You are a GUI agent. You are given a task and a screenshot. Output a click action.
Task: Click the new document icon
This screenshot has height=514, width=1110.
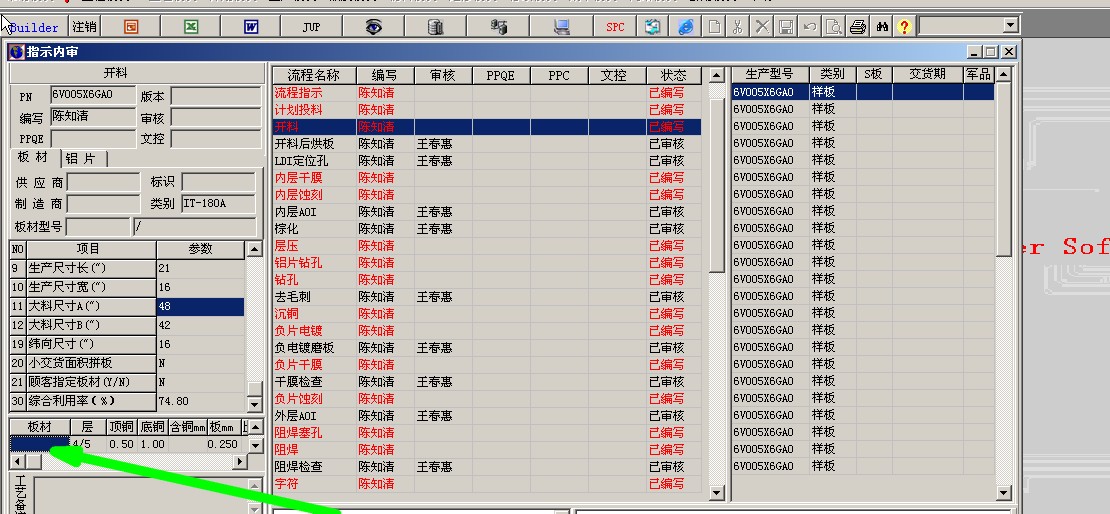tap(715, 27)
